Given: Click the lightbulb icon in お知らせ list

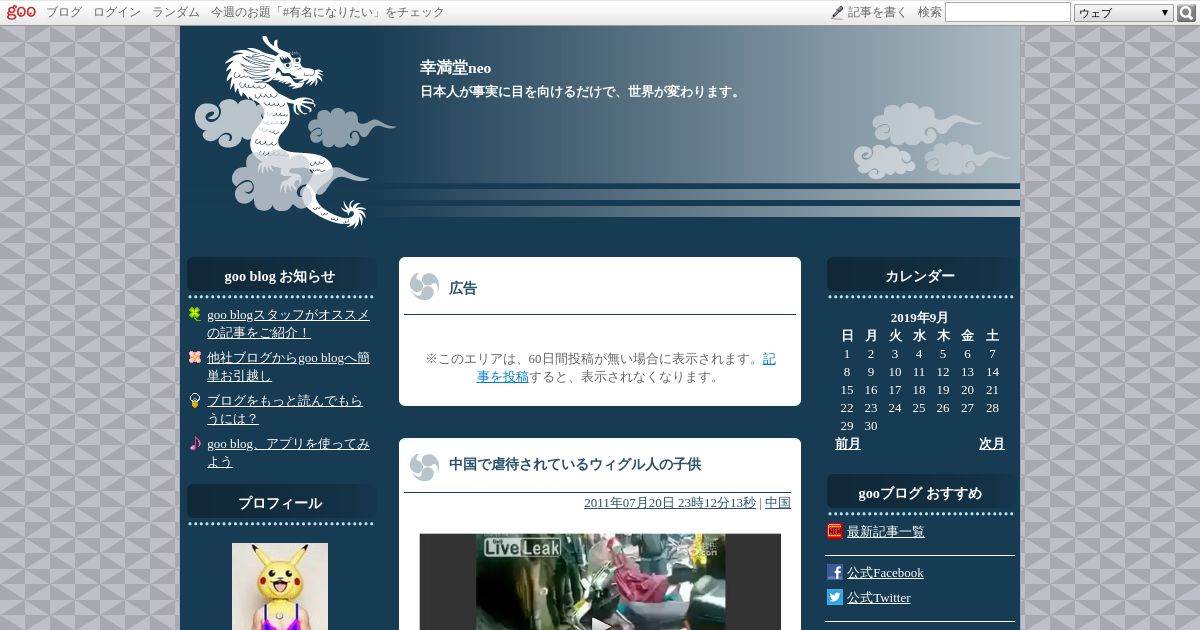Looking at the screenshot, I should pyautogui.click(x=195, y=400).
